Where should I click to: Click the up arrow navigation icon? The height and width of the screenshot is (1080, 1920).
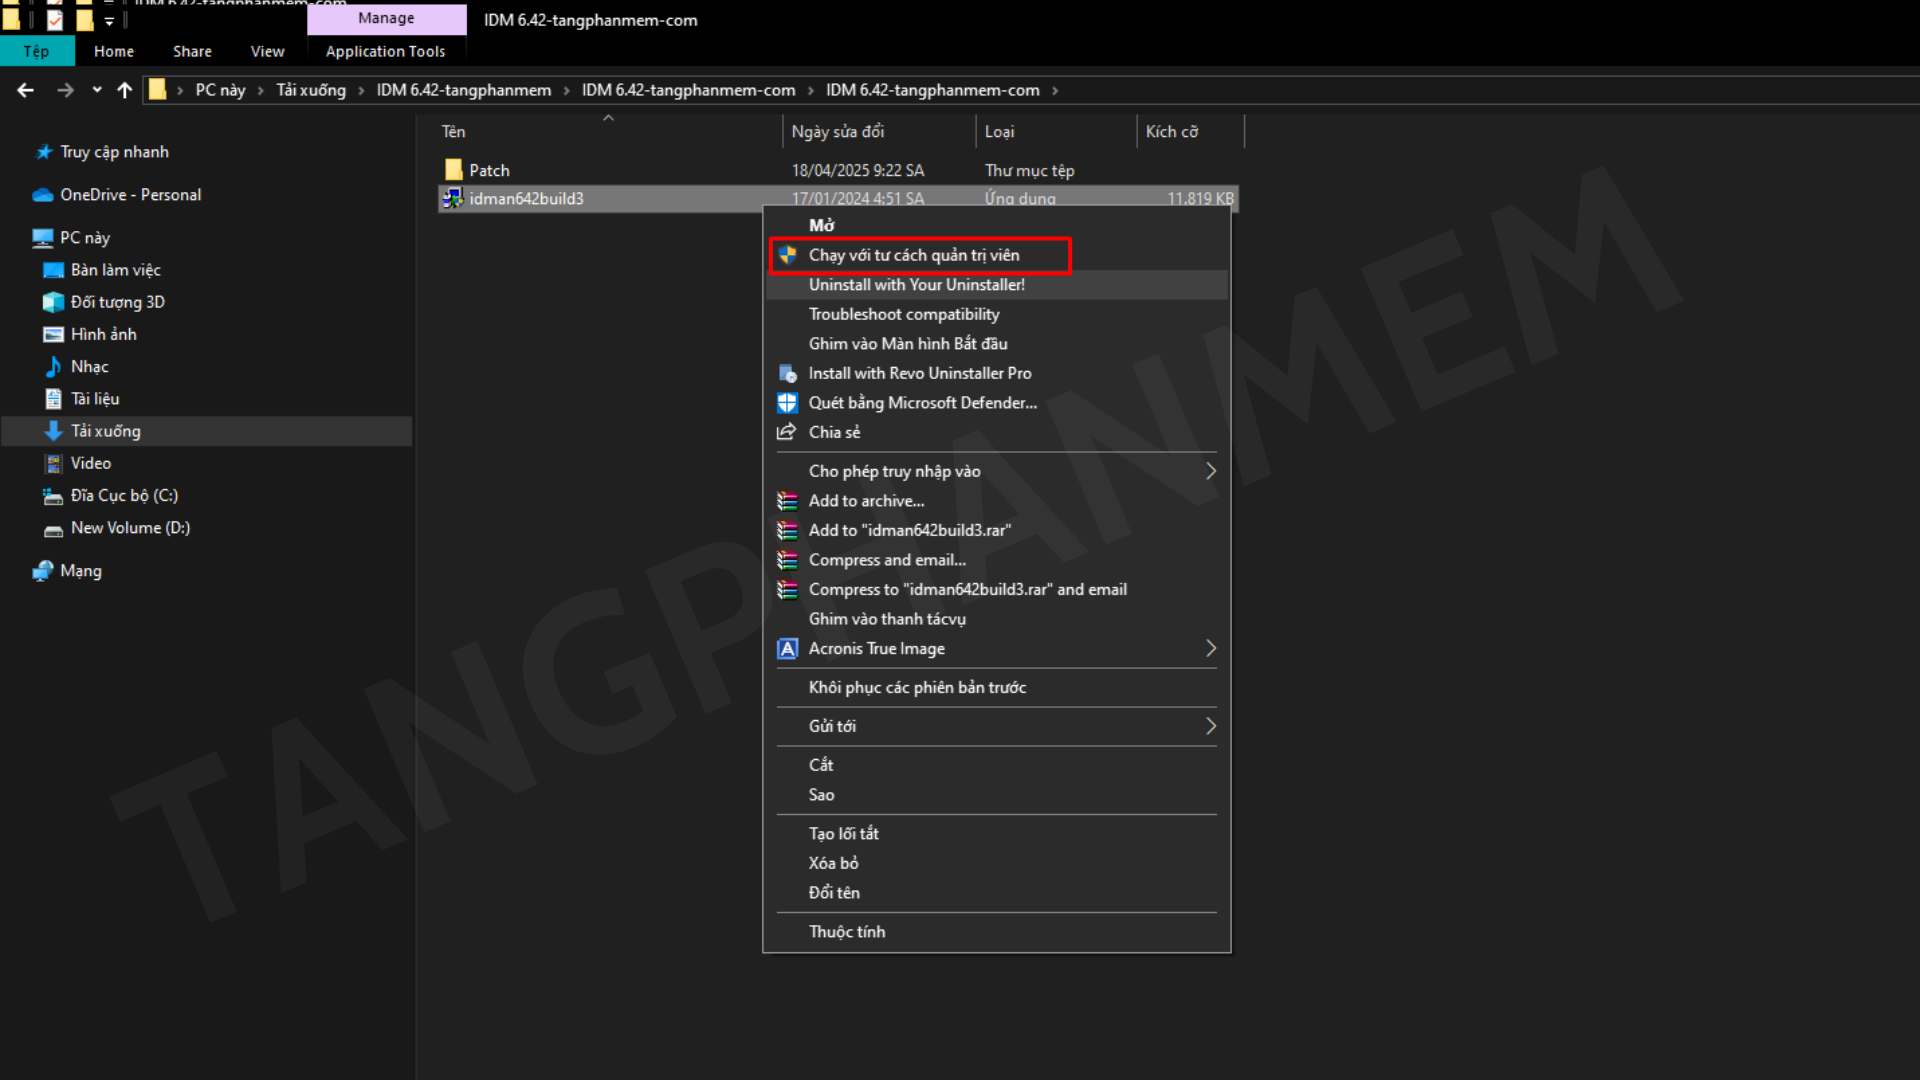point(124,90)
